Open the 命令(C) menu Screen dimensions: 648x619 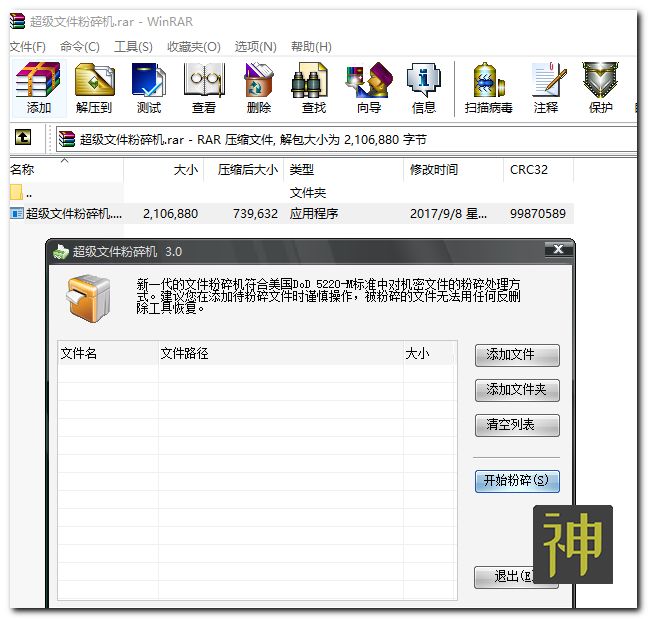click(79, 46)
